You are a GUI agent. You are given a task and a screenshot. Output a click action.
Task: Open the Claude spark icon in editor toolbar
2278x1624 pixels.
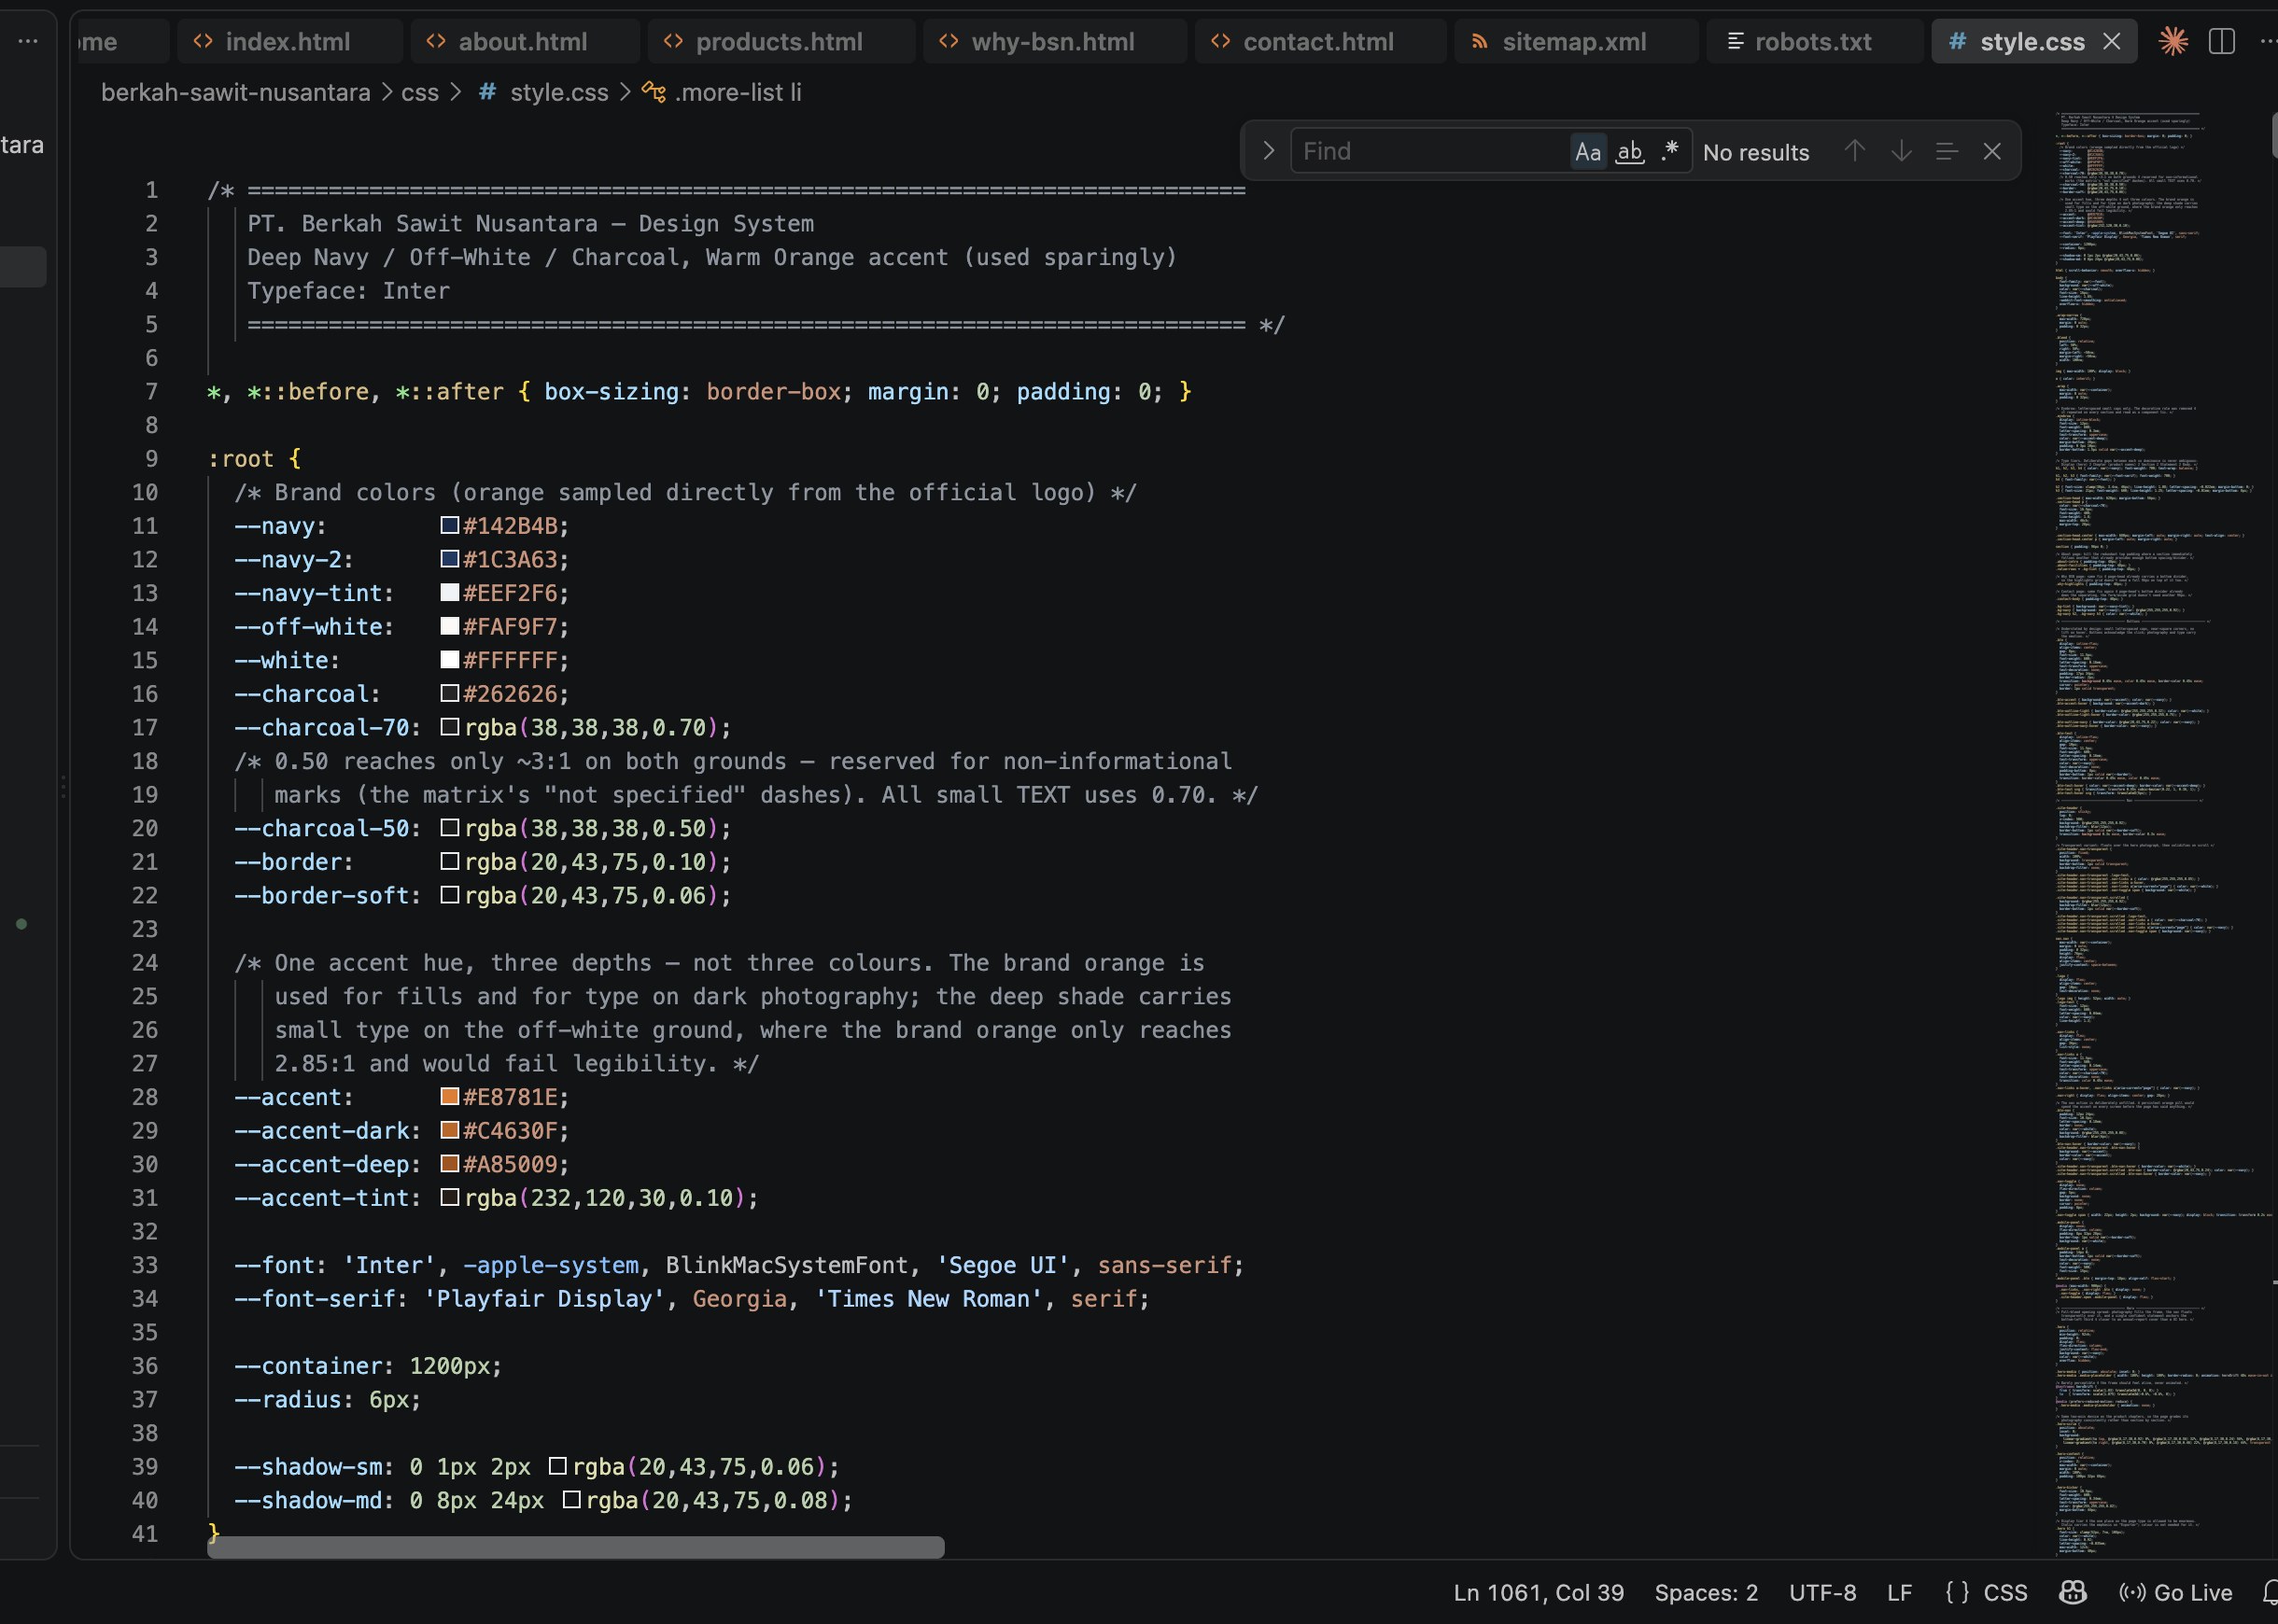pos(2173,41)
